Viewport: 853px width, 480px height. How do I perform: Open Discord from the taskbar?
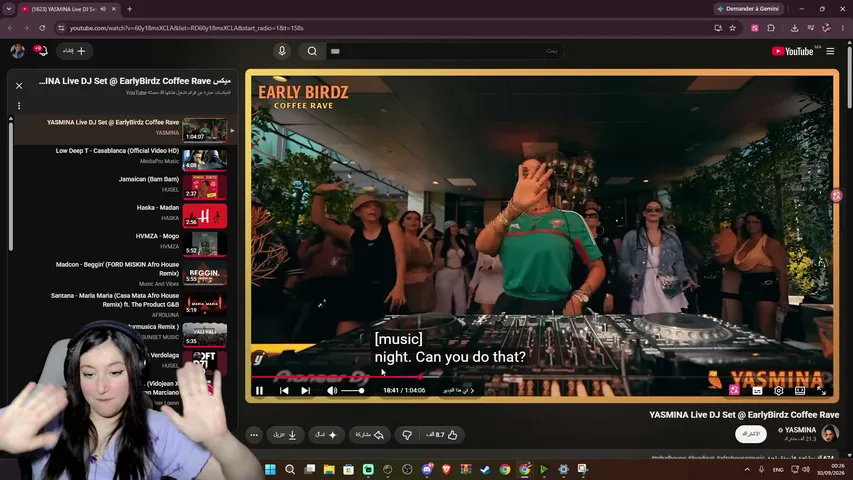pos(427,469)
